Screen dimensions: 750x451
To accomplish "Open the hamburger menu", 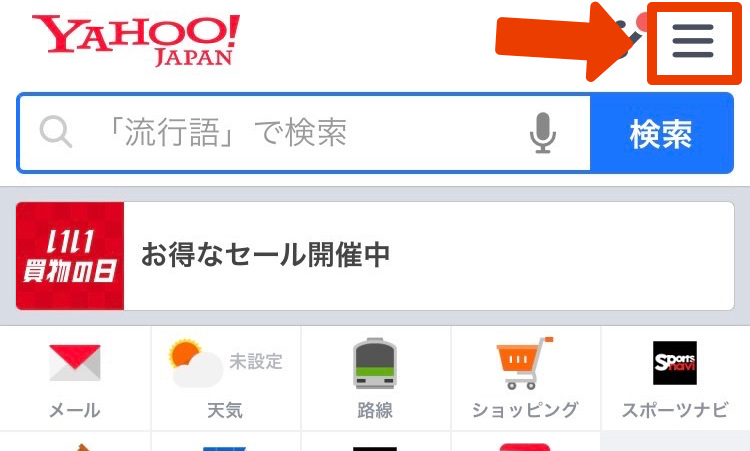I will 693,42.
